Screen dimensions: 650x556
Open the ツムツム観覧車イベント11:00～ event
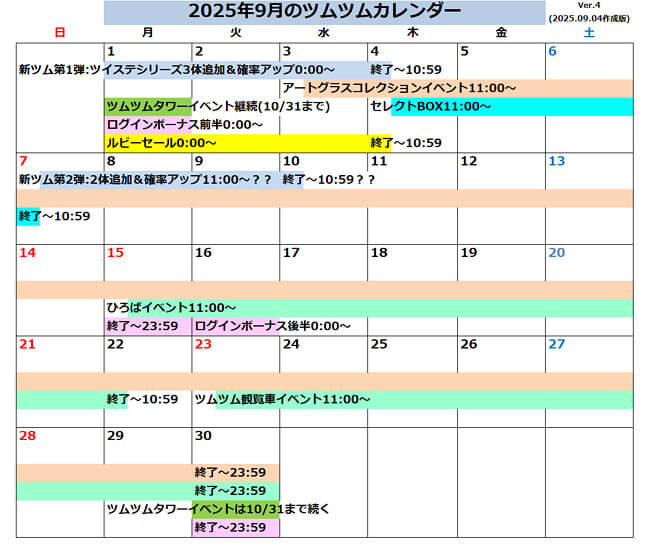tap(282, 399)
